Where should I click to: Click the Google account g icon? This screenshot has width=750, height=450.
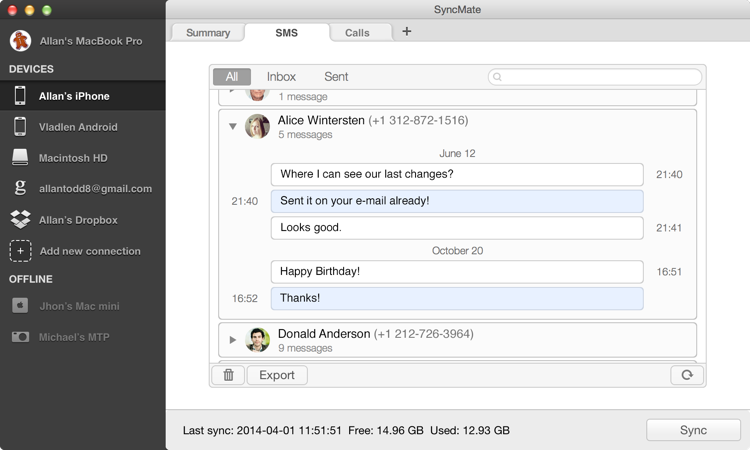pos(20,188)
